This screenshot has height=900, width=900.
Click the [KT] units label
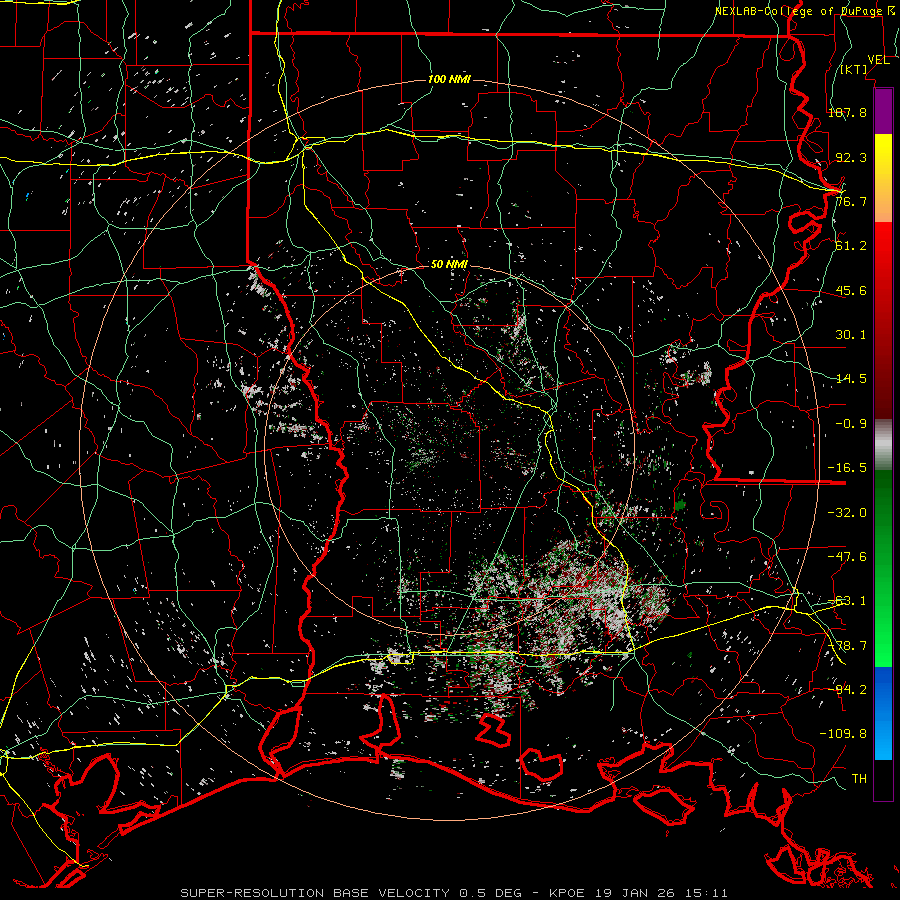coord(854,70)
